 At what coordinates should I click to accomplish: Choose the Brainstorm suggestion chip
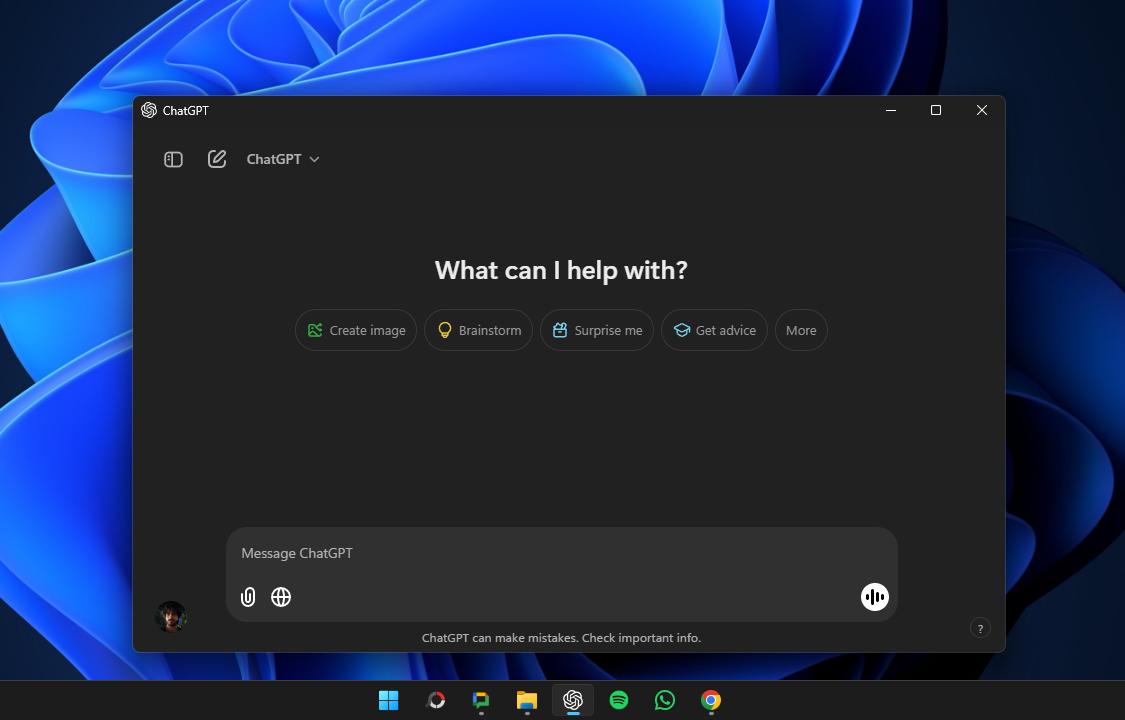click(x=478, y=330)
